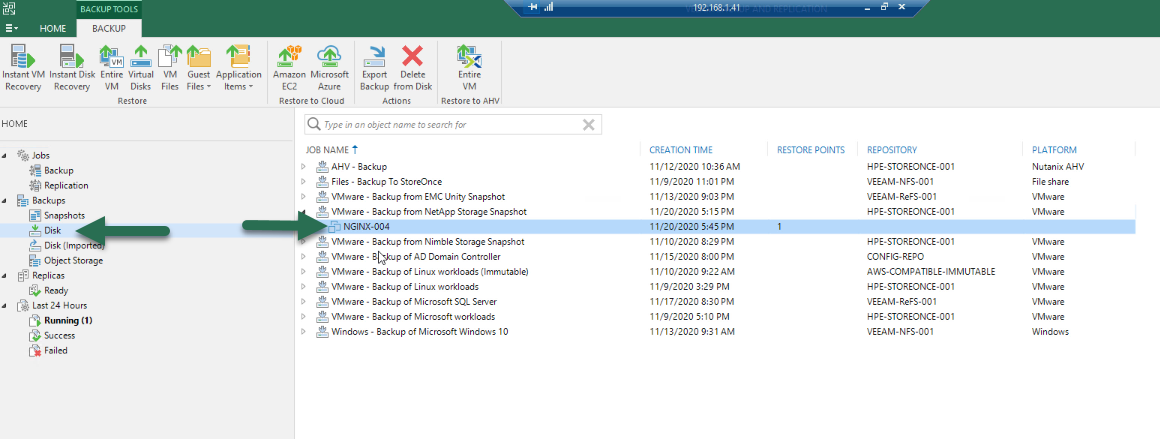The height and width of the screenshot is (439, 1160).
Task: Click AHV - Backup job icon
Action: pyautogui.click(x=322, y=167)
